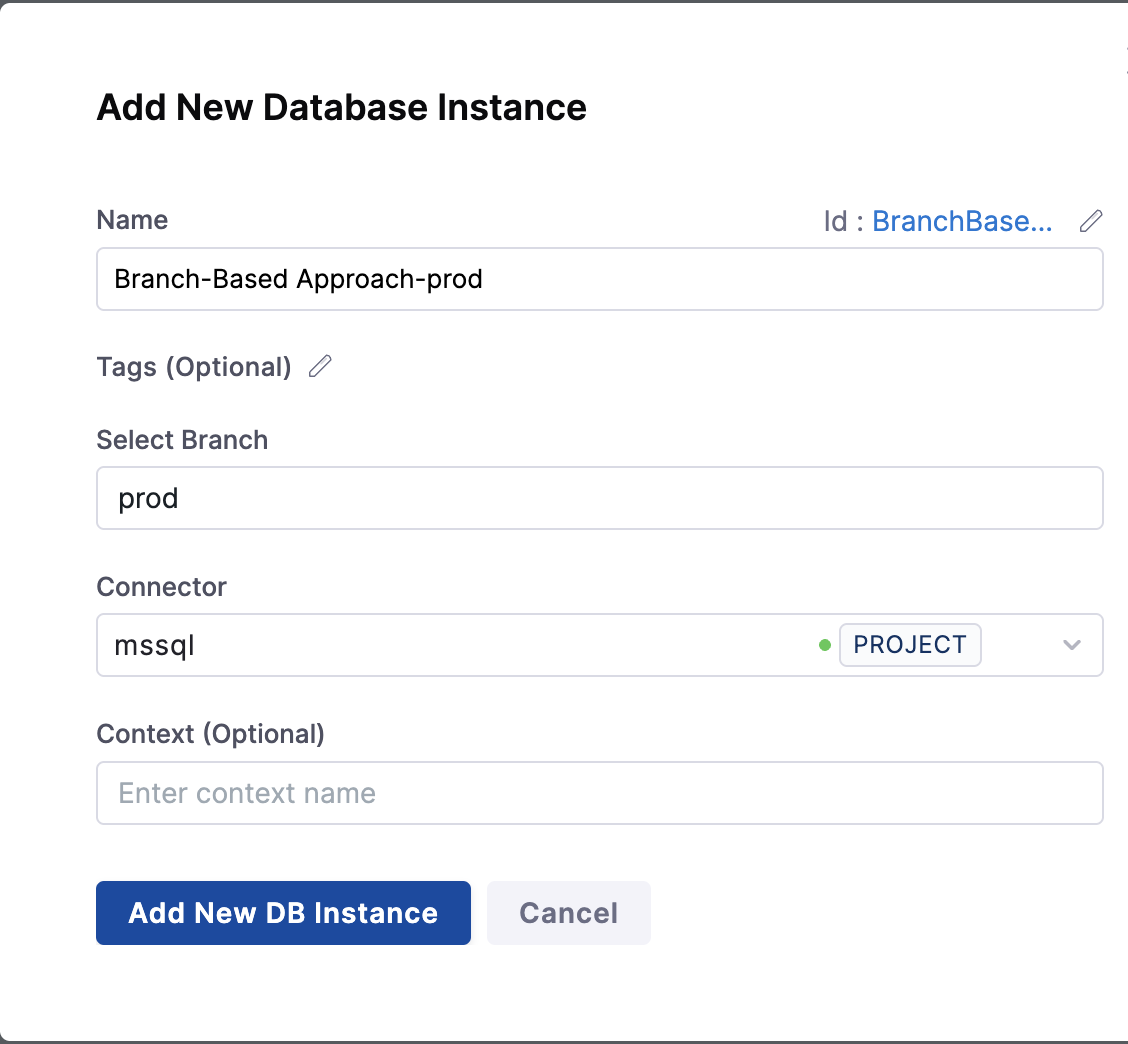This screenshot has width=1128, height=1044.
Task: Click the Add New Database Instance heading
Action: [x=341, y=107]
